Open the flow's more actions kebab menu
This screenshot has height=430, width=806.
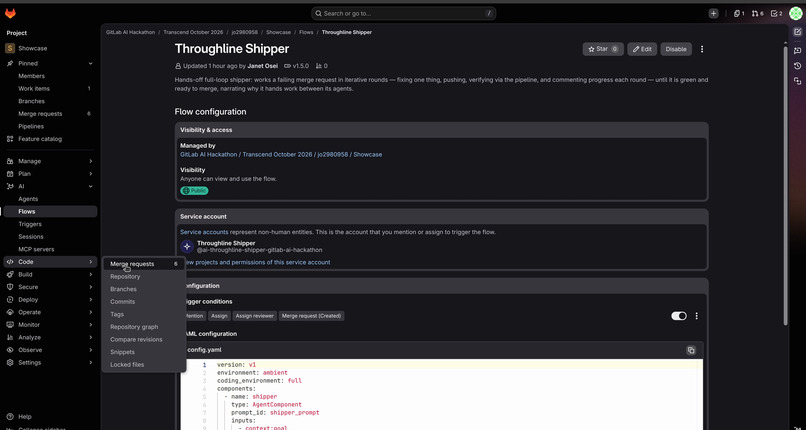(x=702, y=49)
